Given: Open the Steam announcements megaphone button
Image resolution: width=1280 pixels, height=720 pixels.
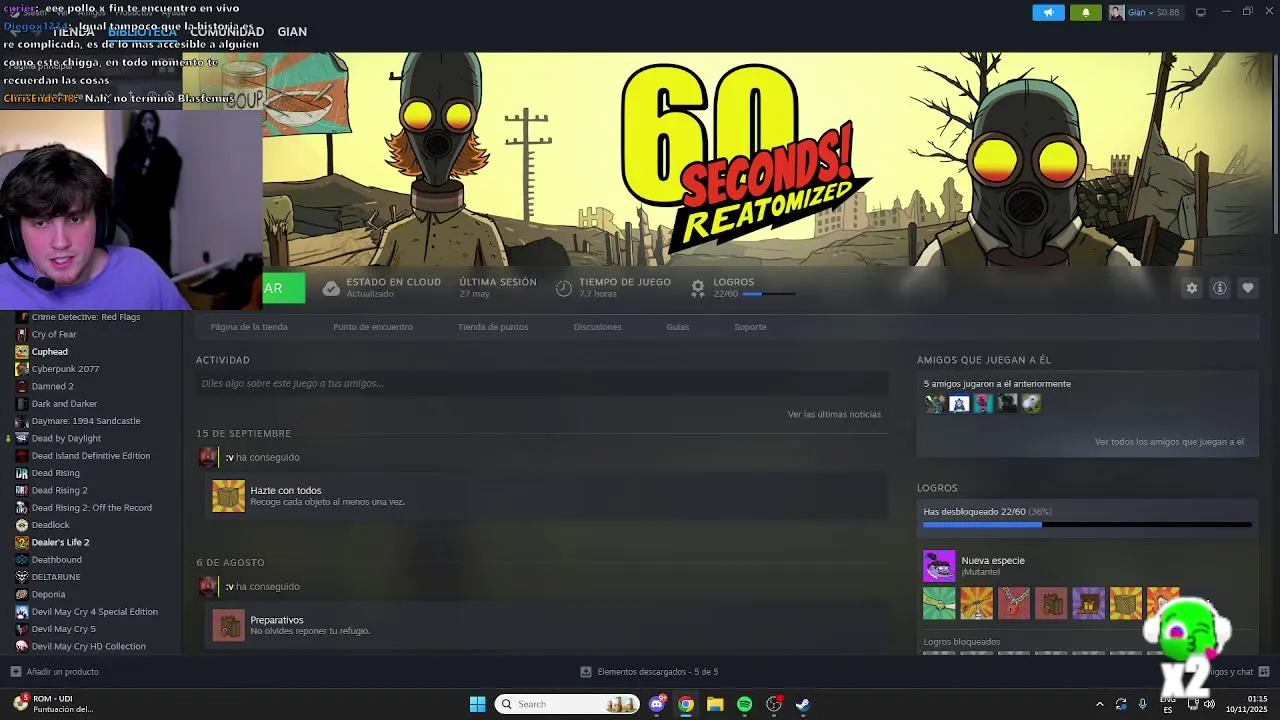Looking at the screenshot, I should coord(1048,13).
